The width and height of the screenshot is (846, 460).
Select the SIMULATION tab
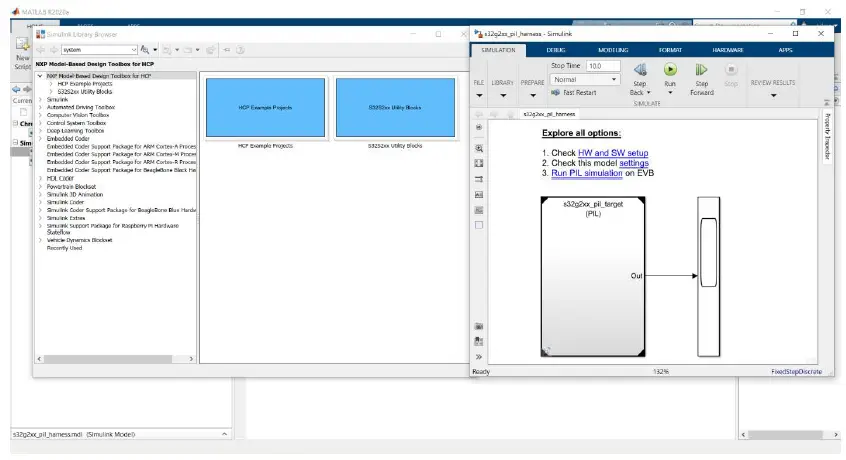498,50
